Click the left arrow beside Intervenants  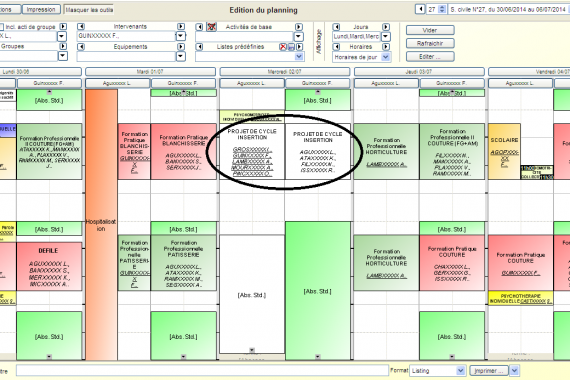point(81,27)
